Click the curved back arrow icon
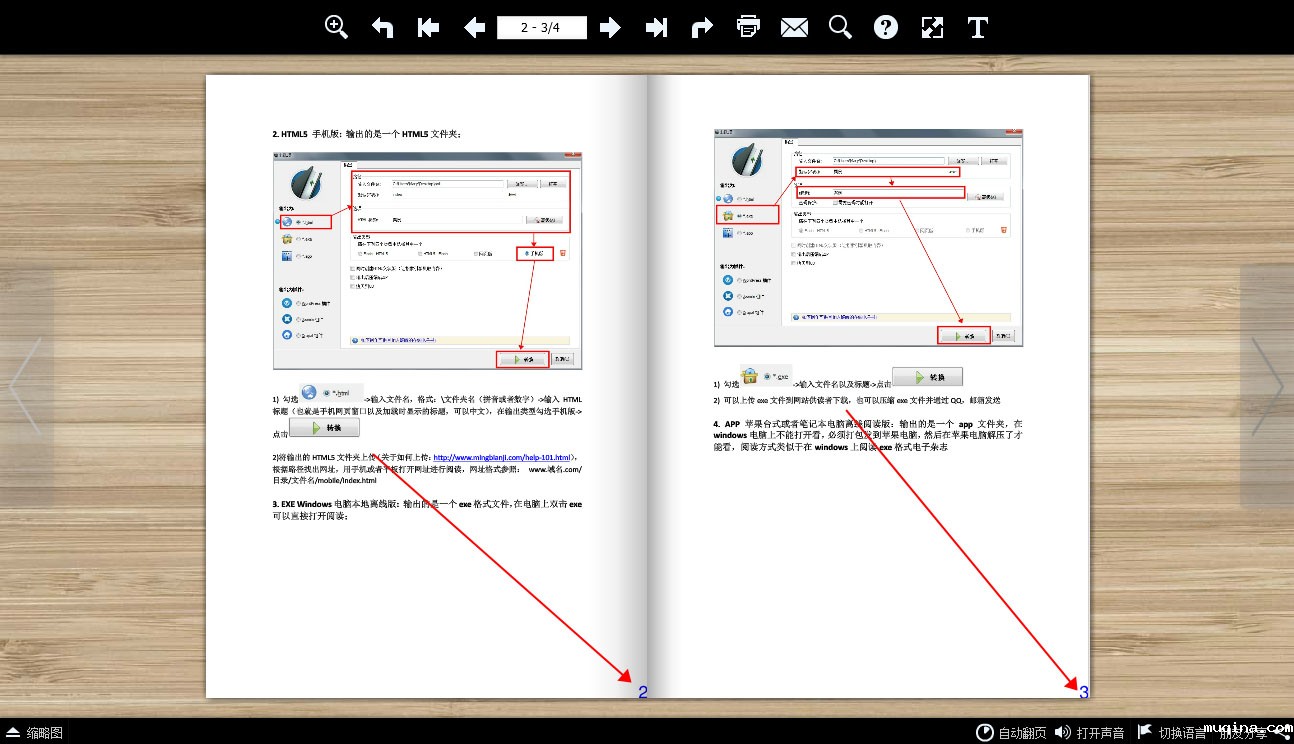This screenshot has width=1294, height=744. coord(383,27)
